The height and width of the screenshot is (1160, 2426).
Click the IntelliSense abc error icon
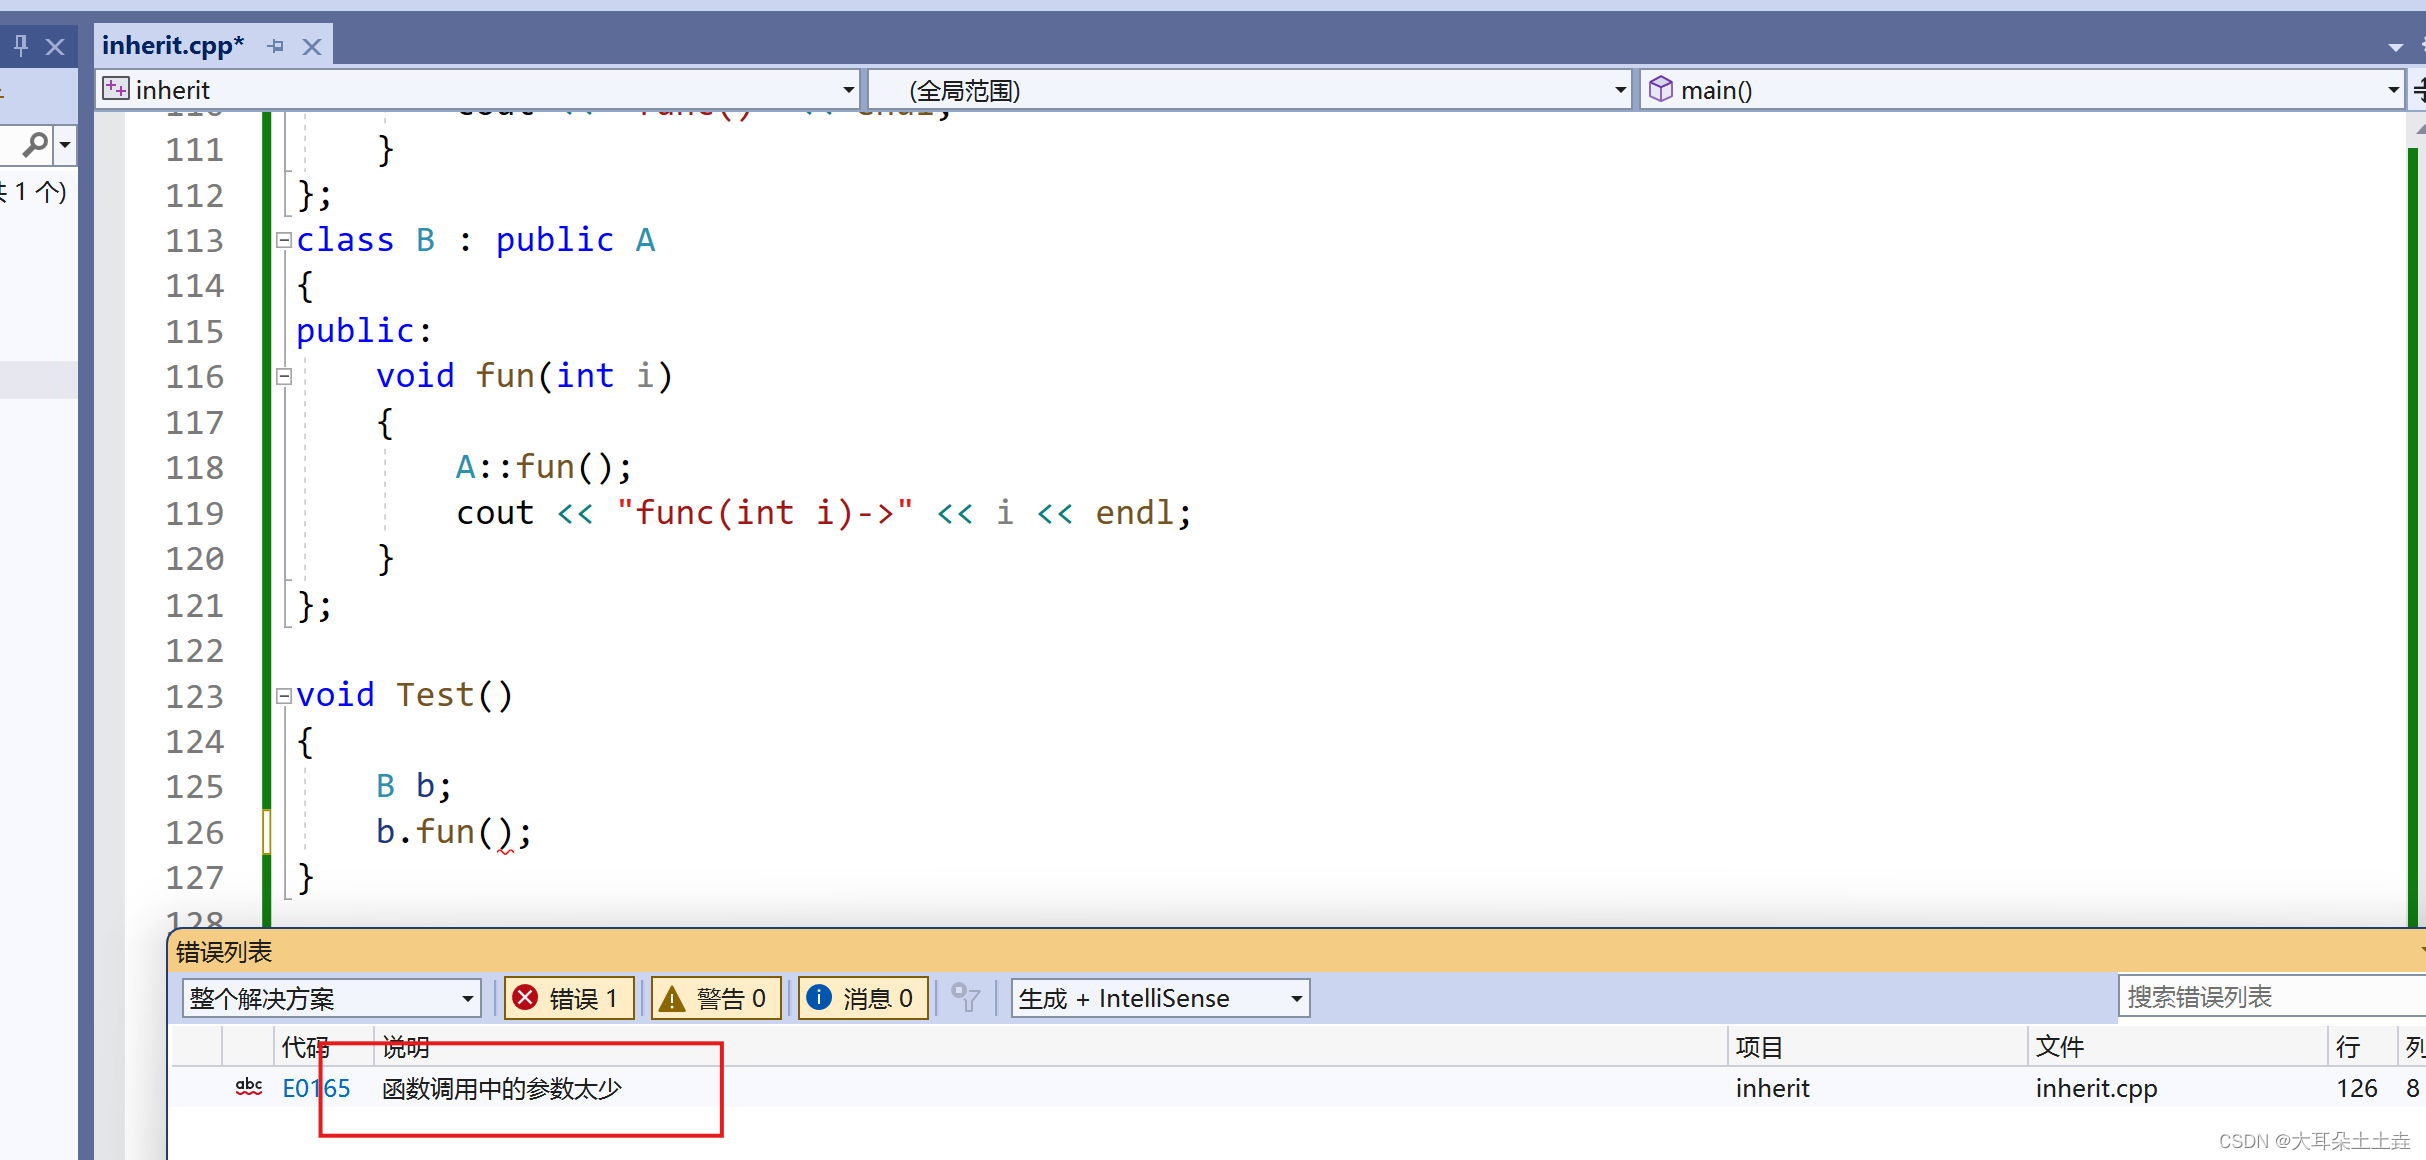click(248, 1087)
